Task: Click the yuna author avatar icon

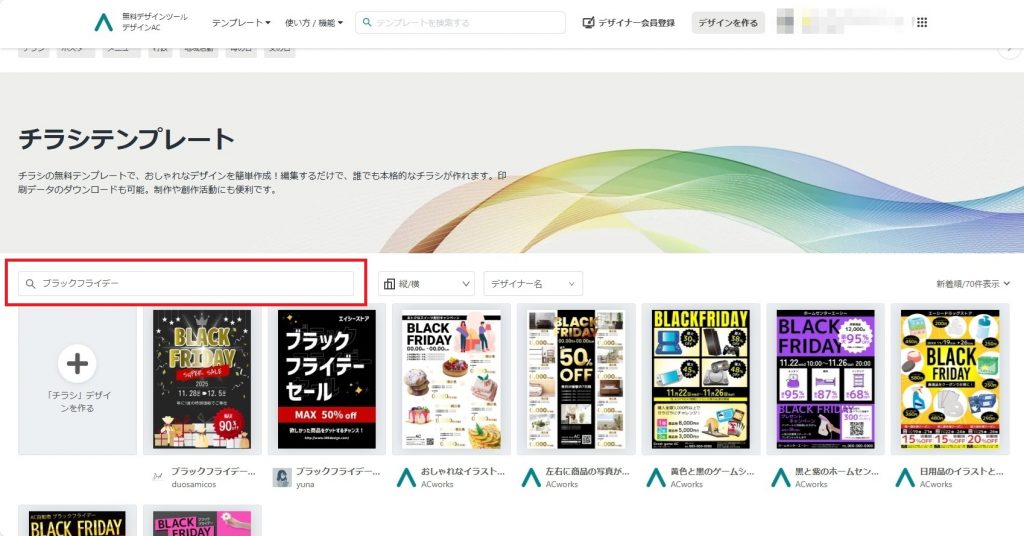Action: [281, 478]
